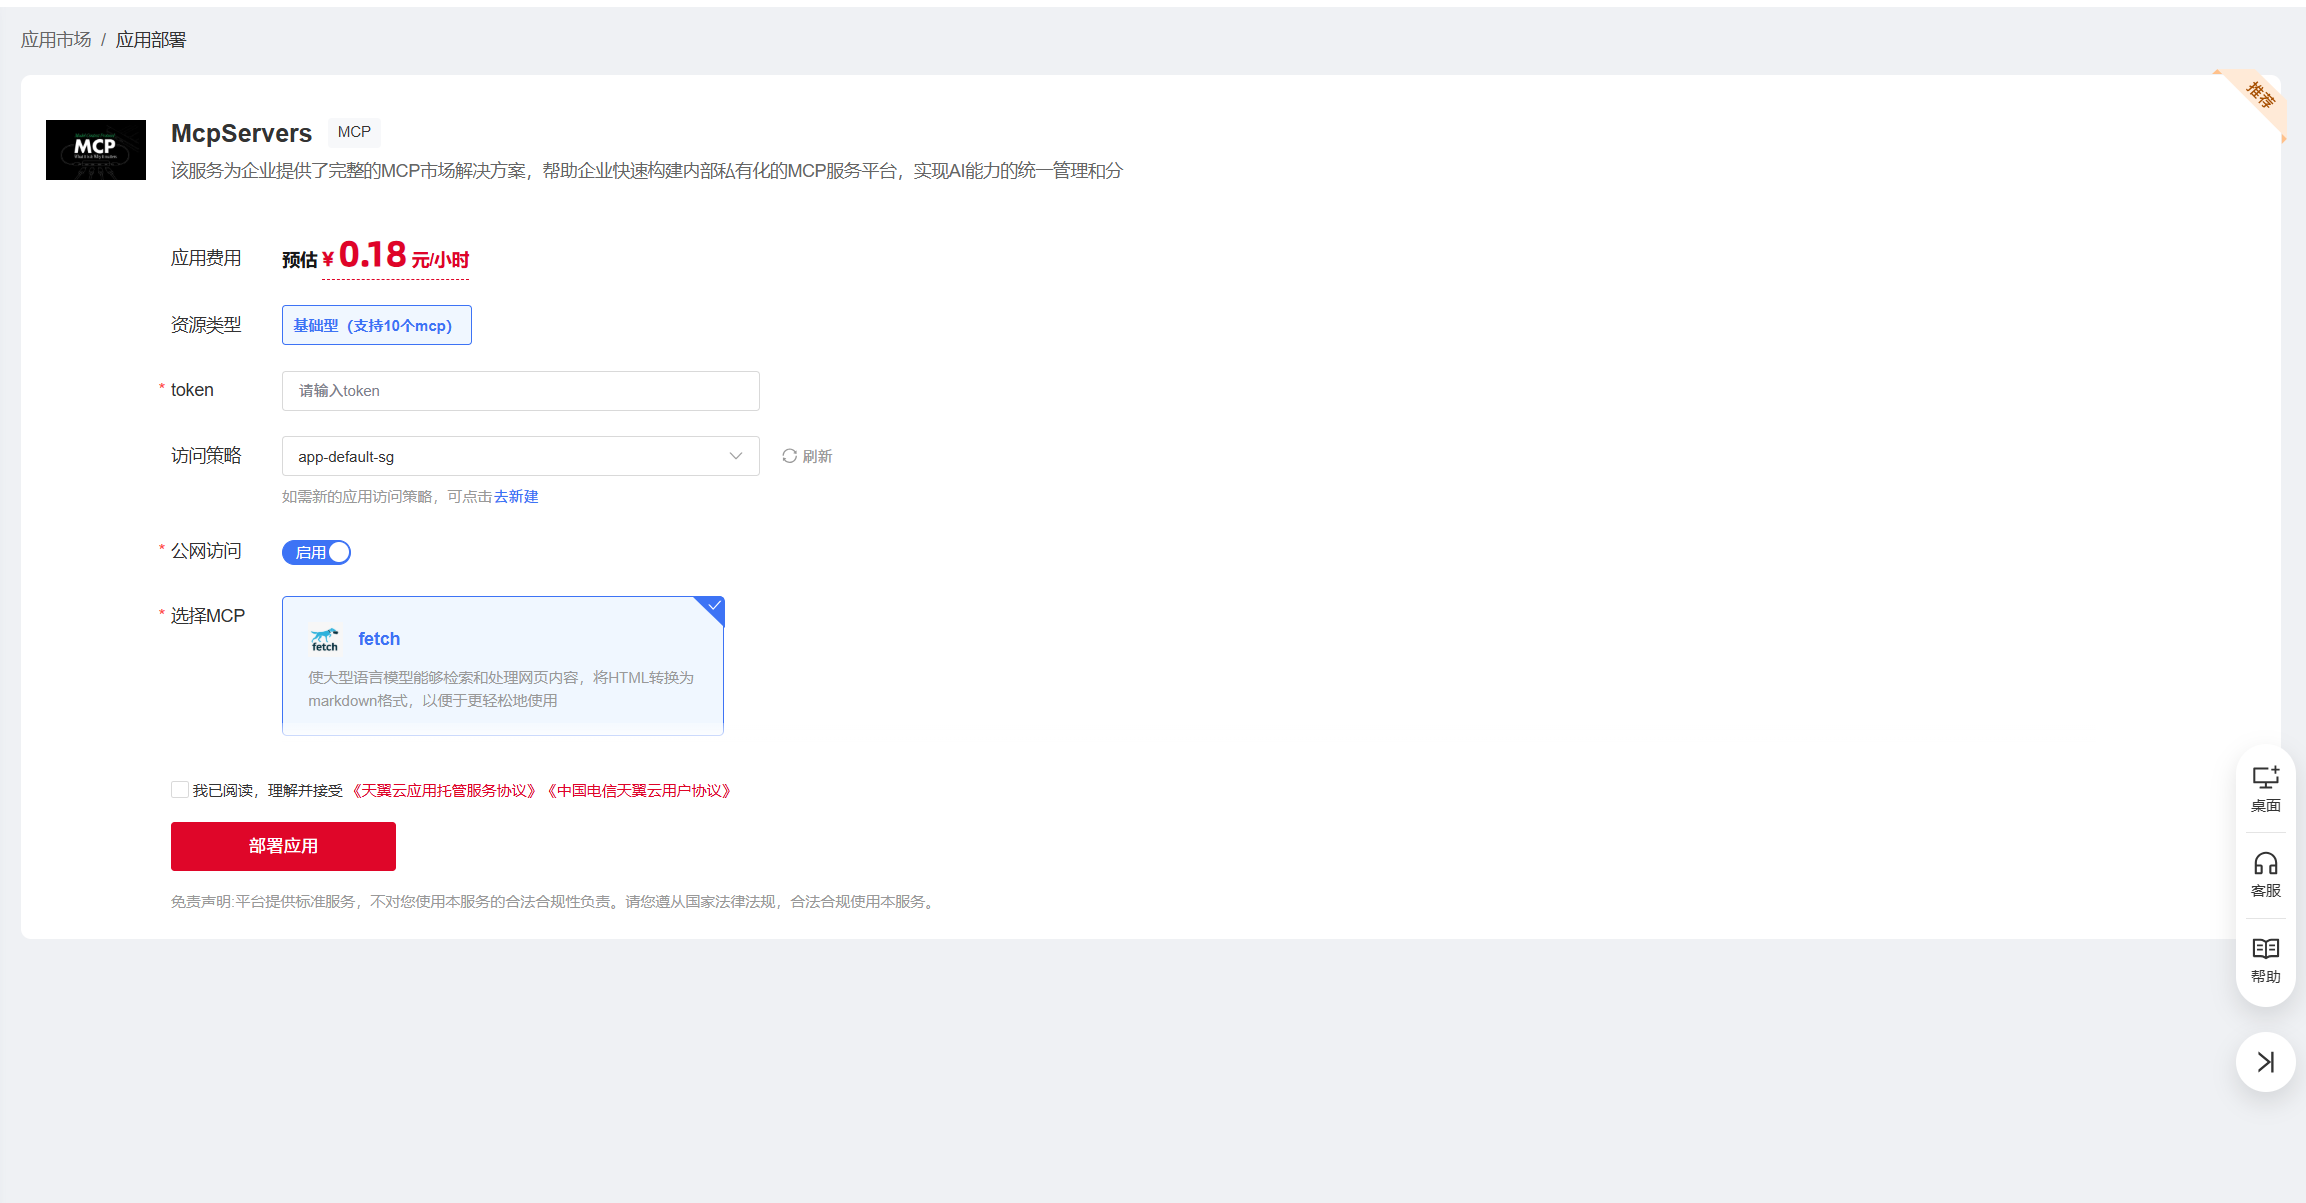2306x1203 pixels.
Task: Check the agreement acceptance checkbox
Action: click(x=180, y=790)
